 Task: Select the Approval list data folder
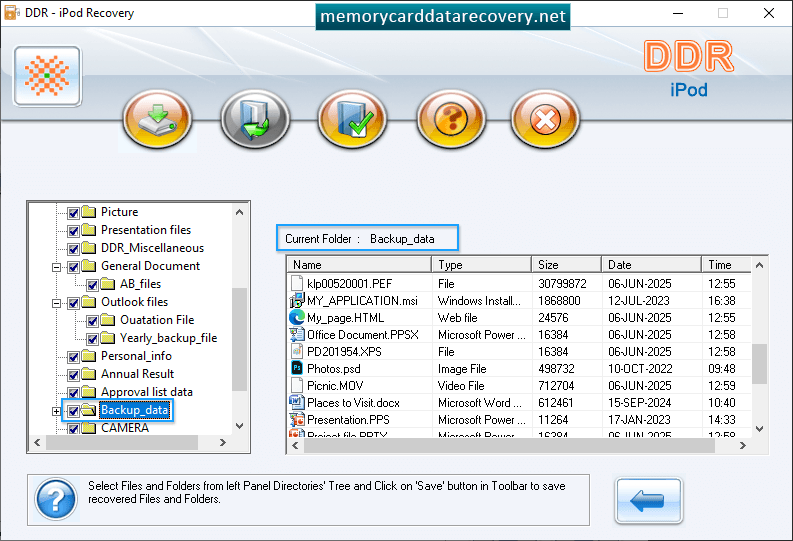147,392
